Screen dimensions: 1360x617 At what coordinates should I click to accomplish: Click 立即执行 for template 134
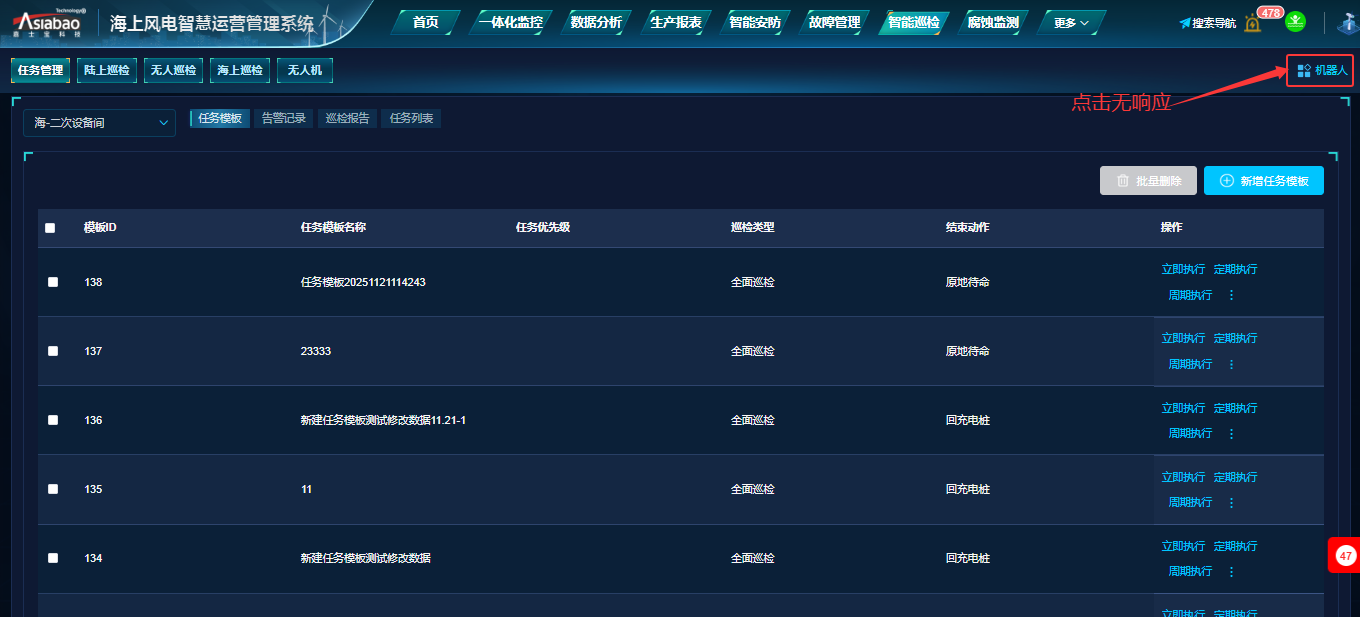coord(1183,546)
